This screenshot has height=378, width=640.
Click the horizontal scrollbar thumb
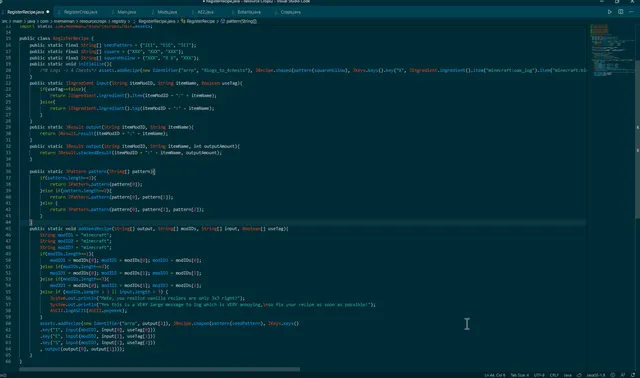pyautogui.click(x=159, y=369)
